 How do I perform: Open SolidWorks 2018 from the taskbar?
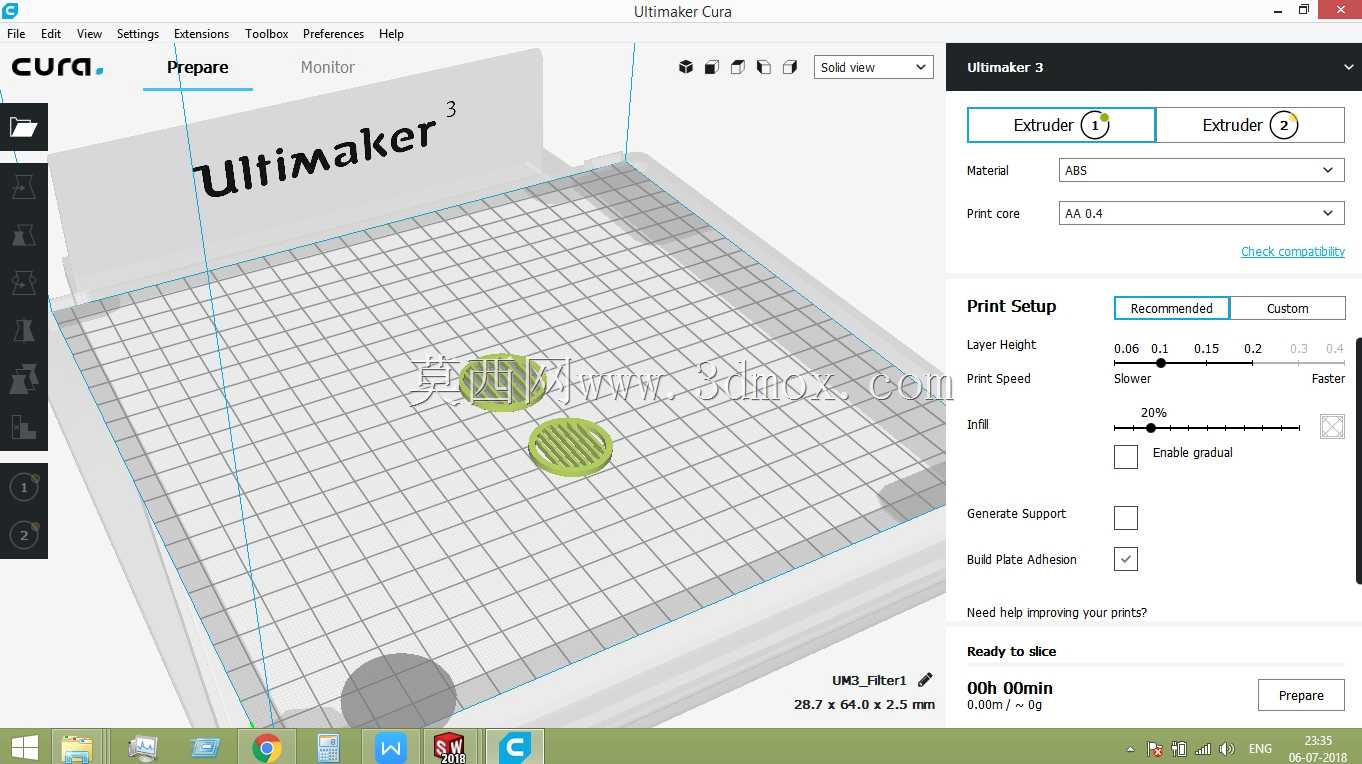[451, 747]
